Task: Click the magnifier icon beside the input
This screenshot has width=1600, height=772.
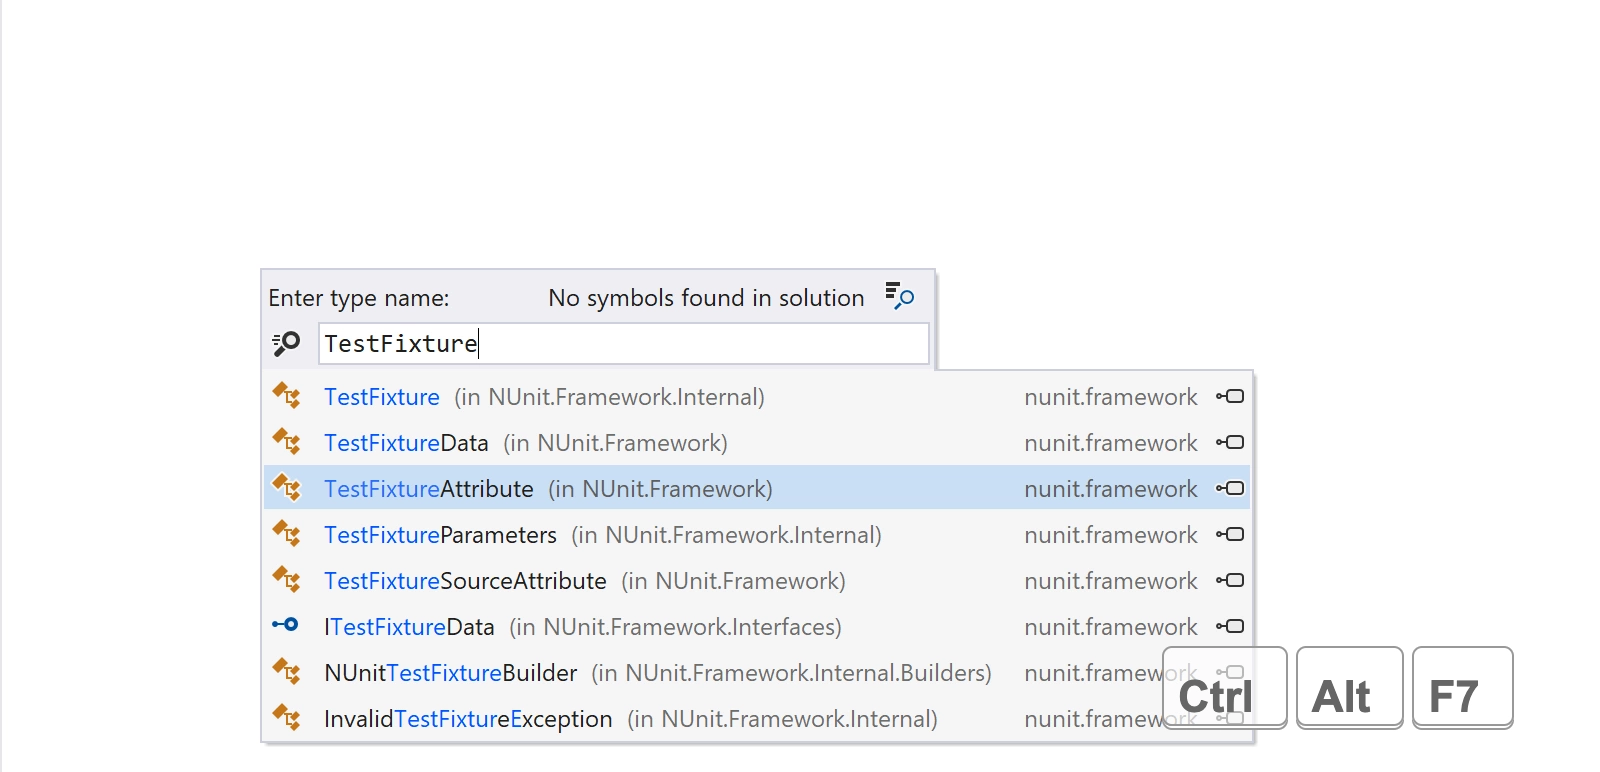Action: click(x=286, y=344)
